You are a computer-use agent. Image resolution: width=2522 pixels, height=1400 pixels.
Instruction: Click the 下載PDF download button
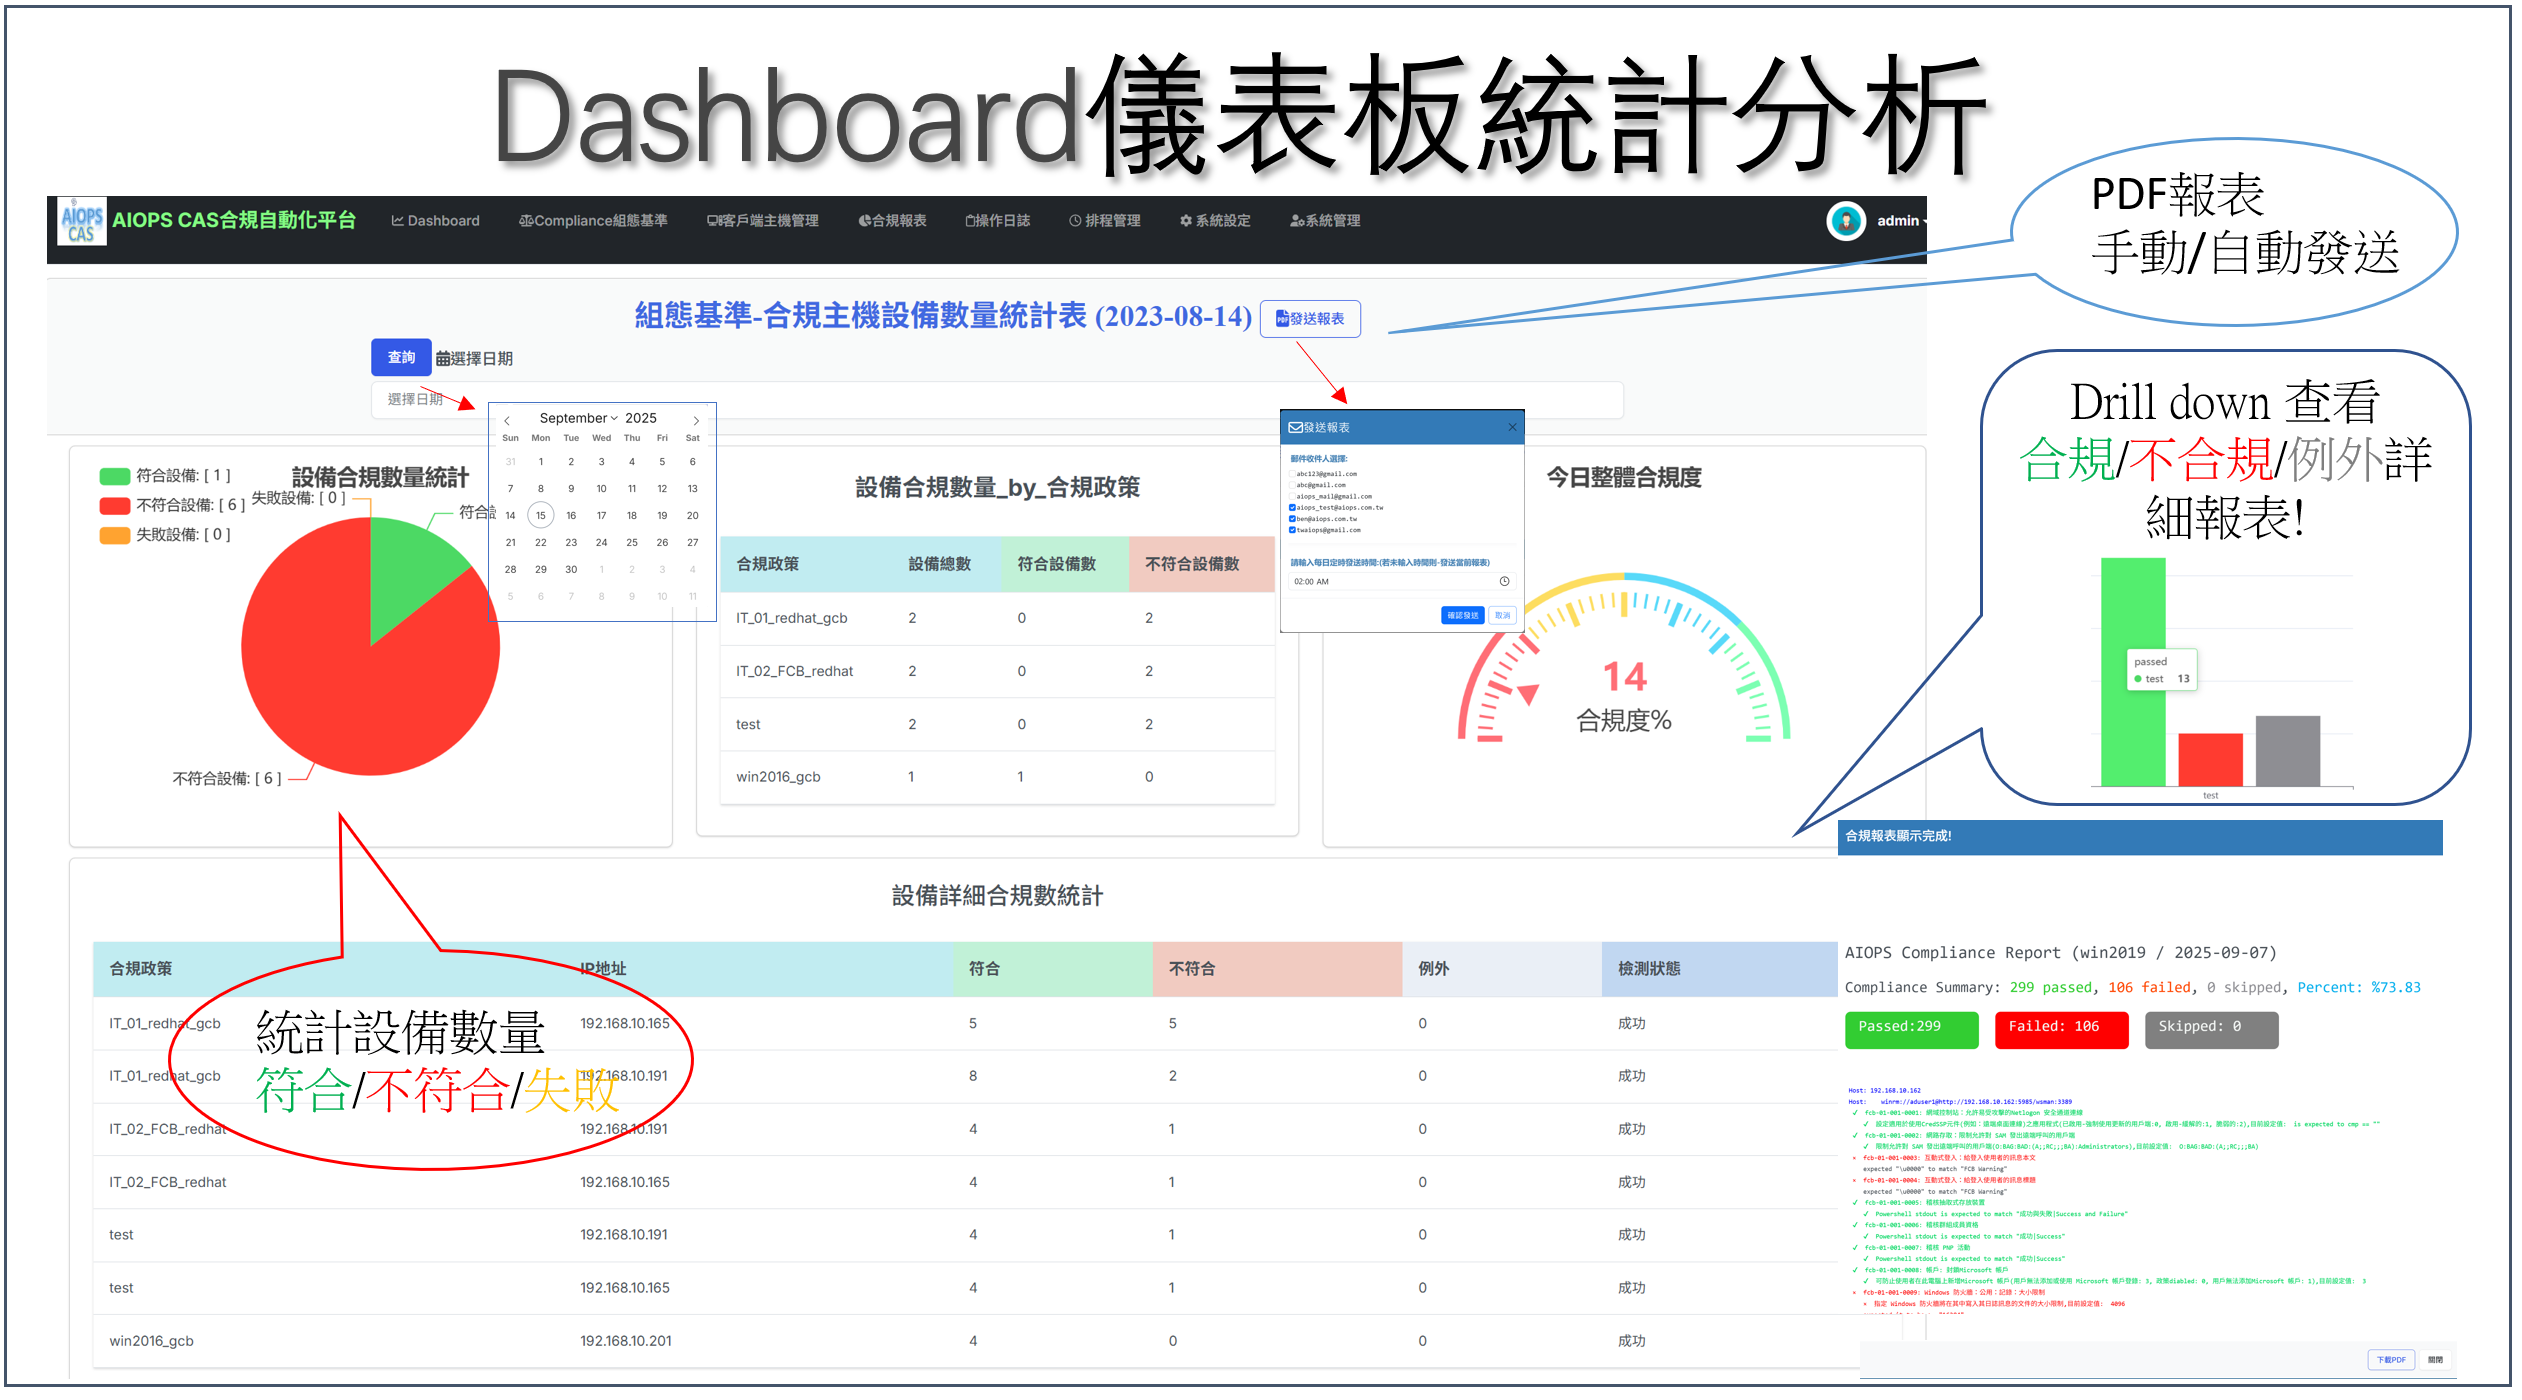[2391, 1360]
